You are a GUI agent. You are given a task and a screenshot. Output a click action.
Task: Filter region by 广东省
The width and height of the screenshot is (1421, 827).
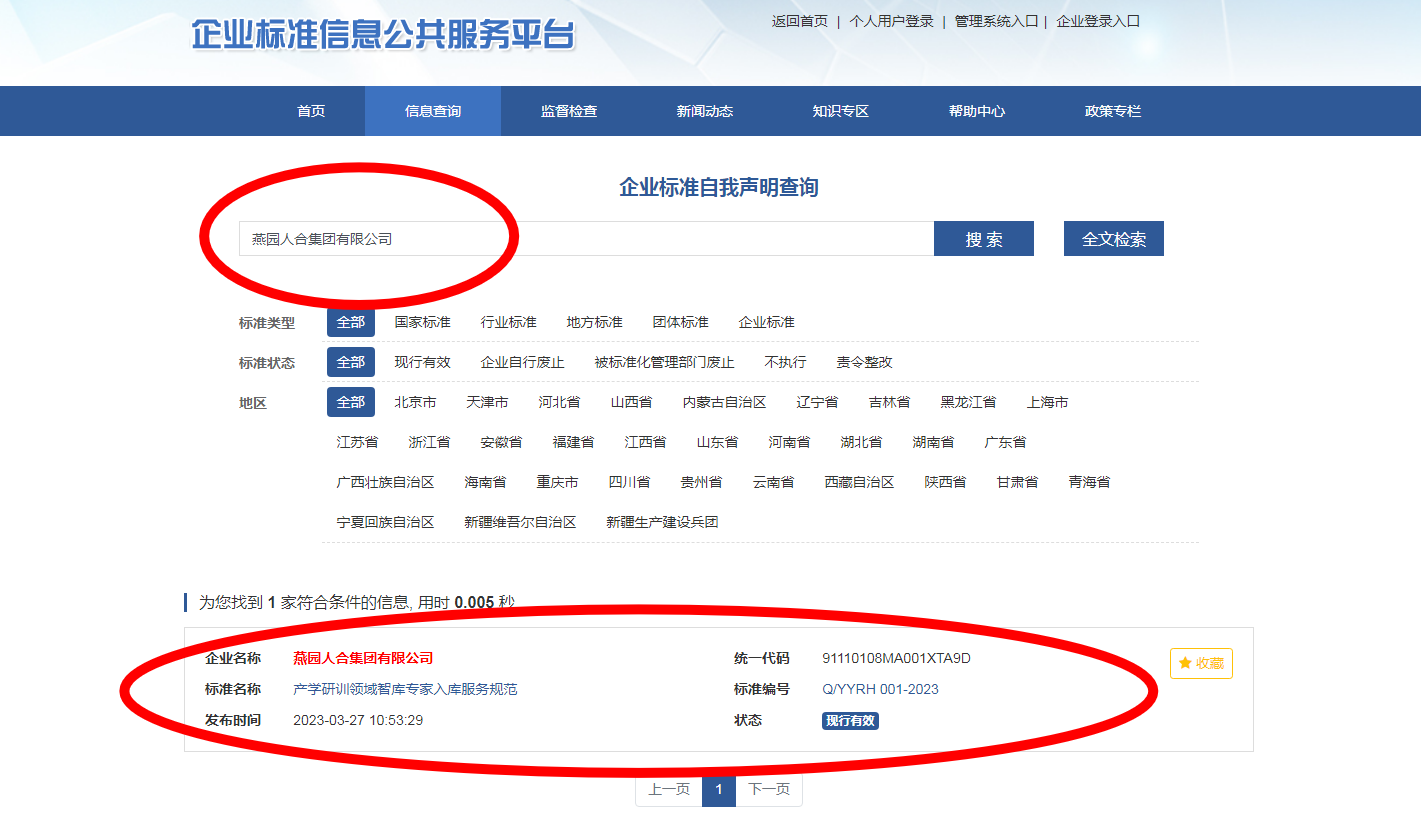[x=1006, y=442]
